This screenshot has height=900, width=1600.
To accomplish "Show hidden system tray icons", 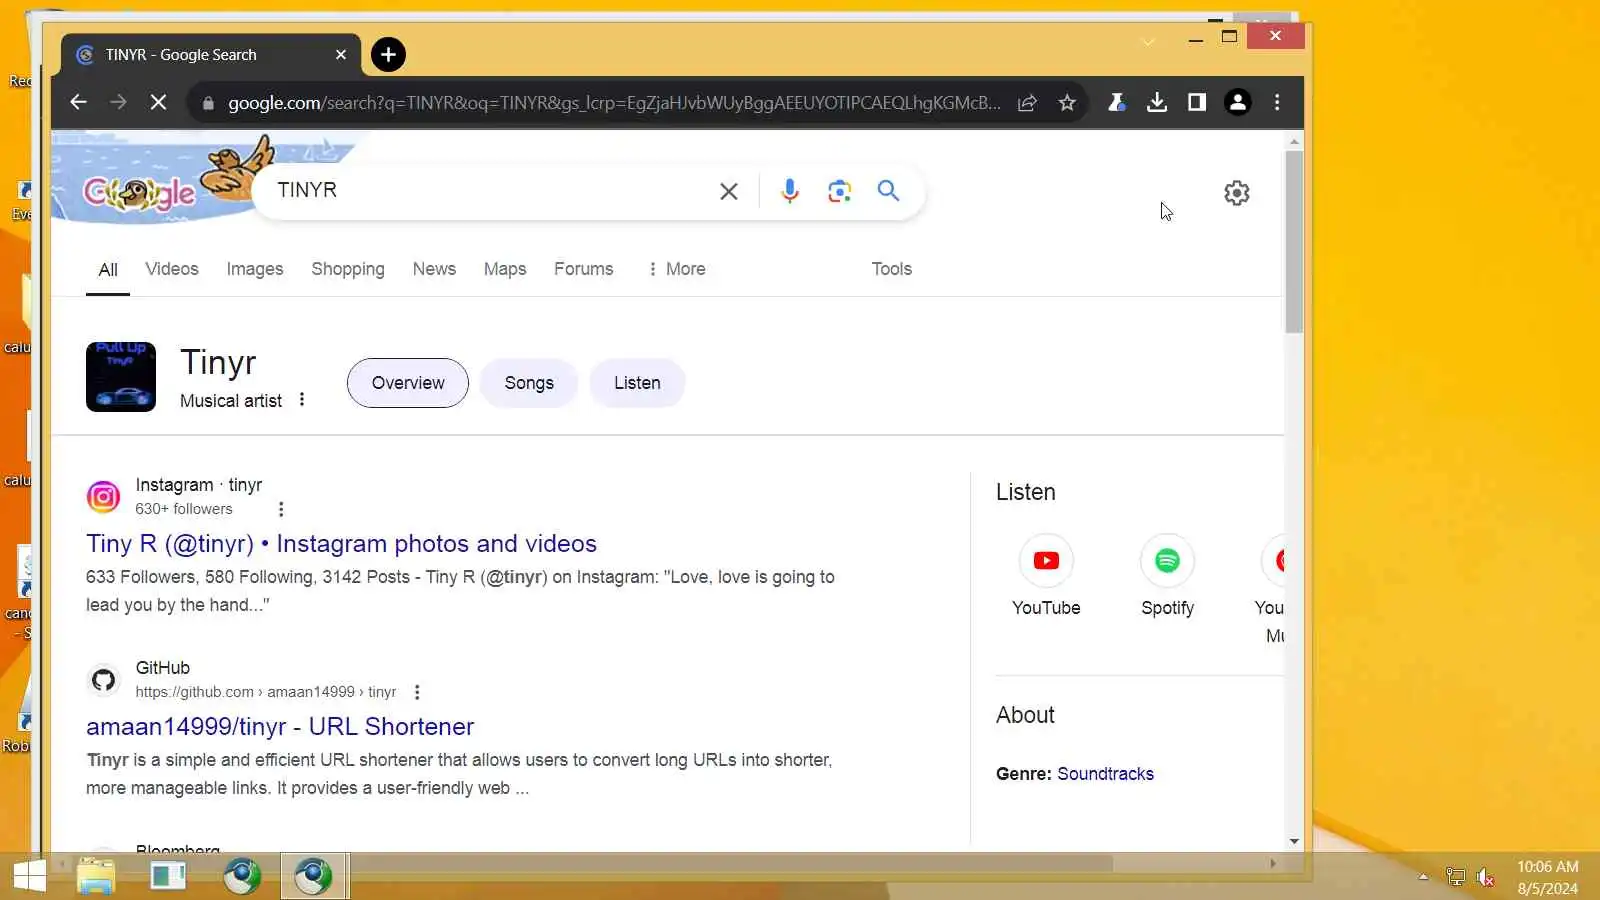I will pyautogui.click(x=1423, y=877).
